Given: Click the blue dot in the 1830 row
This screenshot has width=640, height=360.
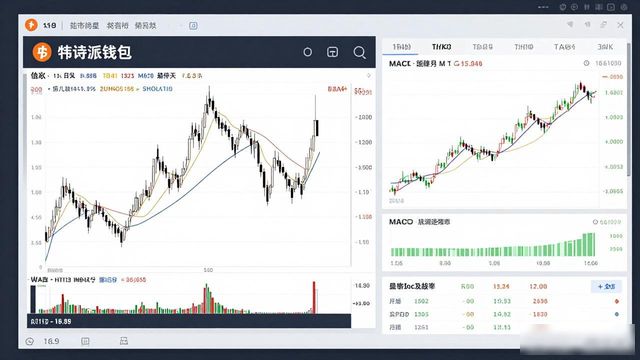Looking at the screenshot, I should click(x=617, y=314).
